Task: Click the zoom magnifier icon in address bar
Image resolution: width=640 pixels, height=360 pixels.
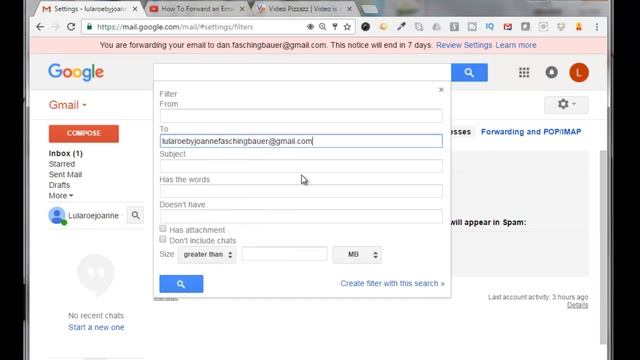Action: coord(322,27)
